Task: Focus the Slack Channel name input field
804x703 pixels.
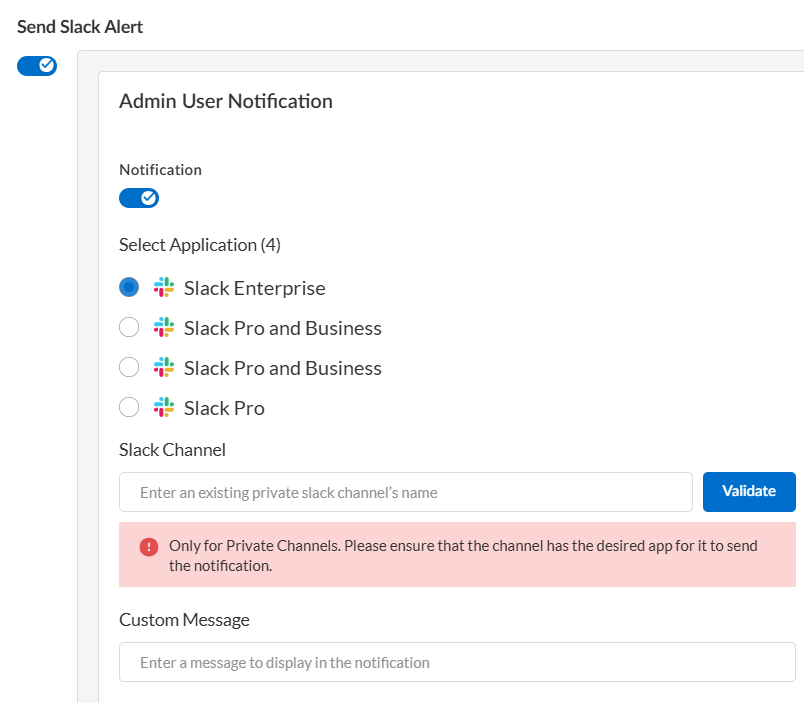Action: 405,492
